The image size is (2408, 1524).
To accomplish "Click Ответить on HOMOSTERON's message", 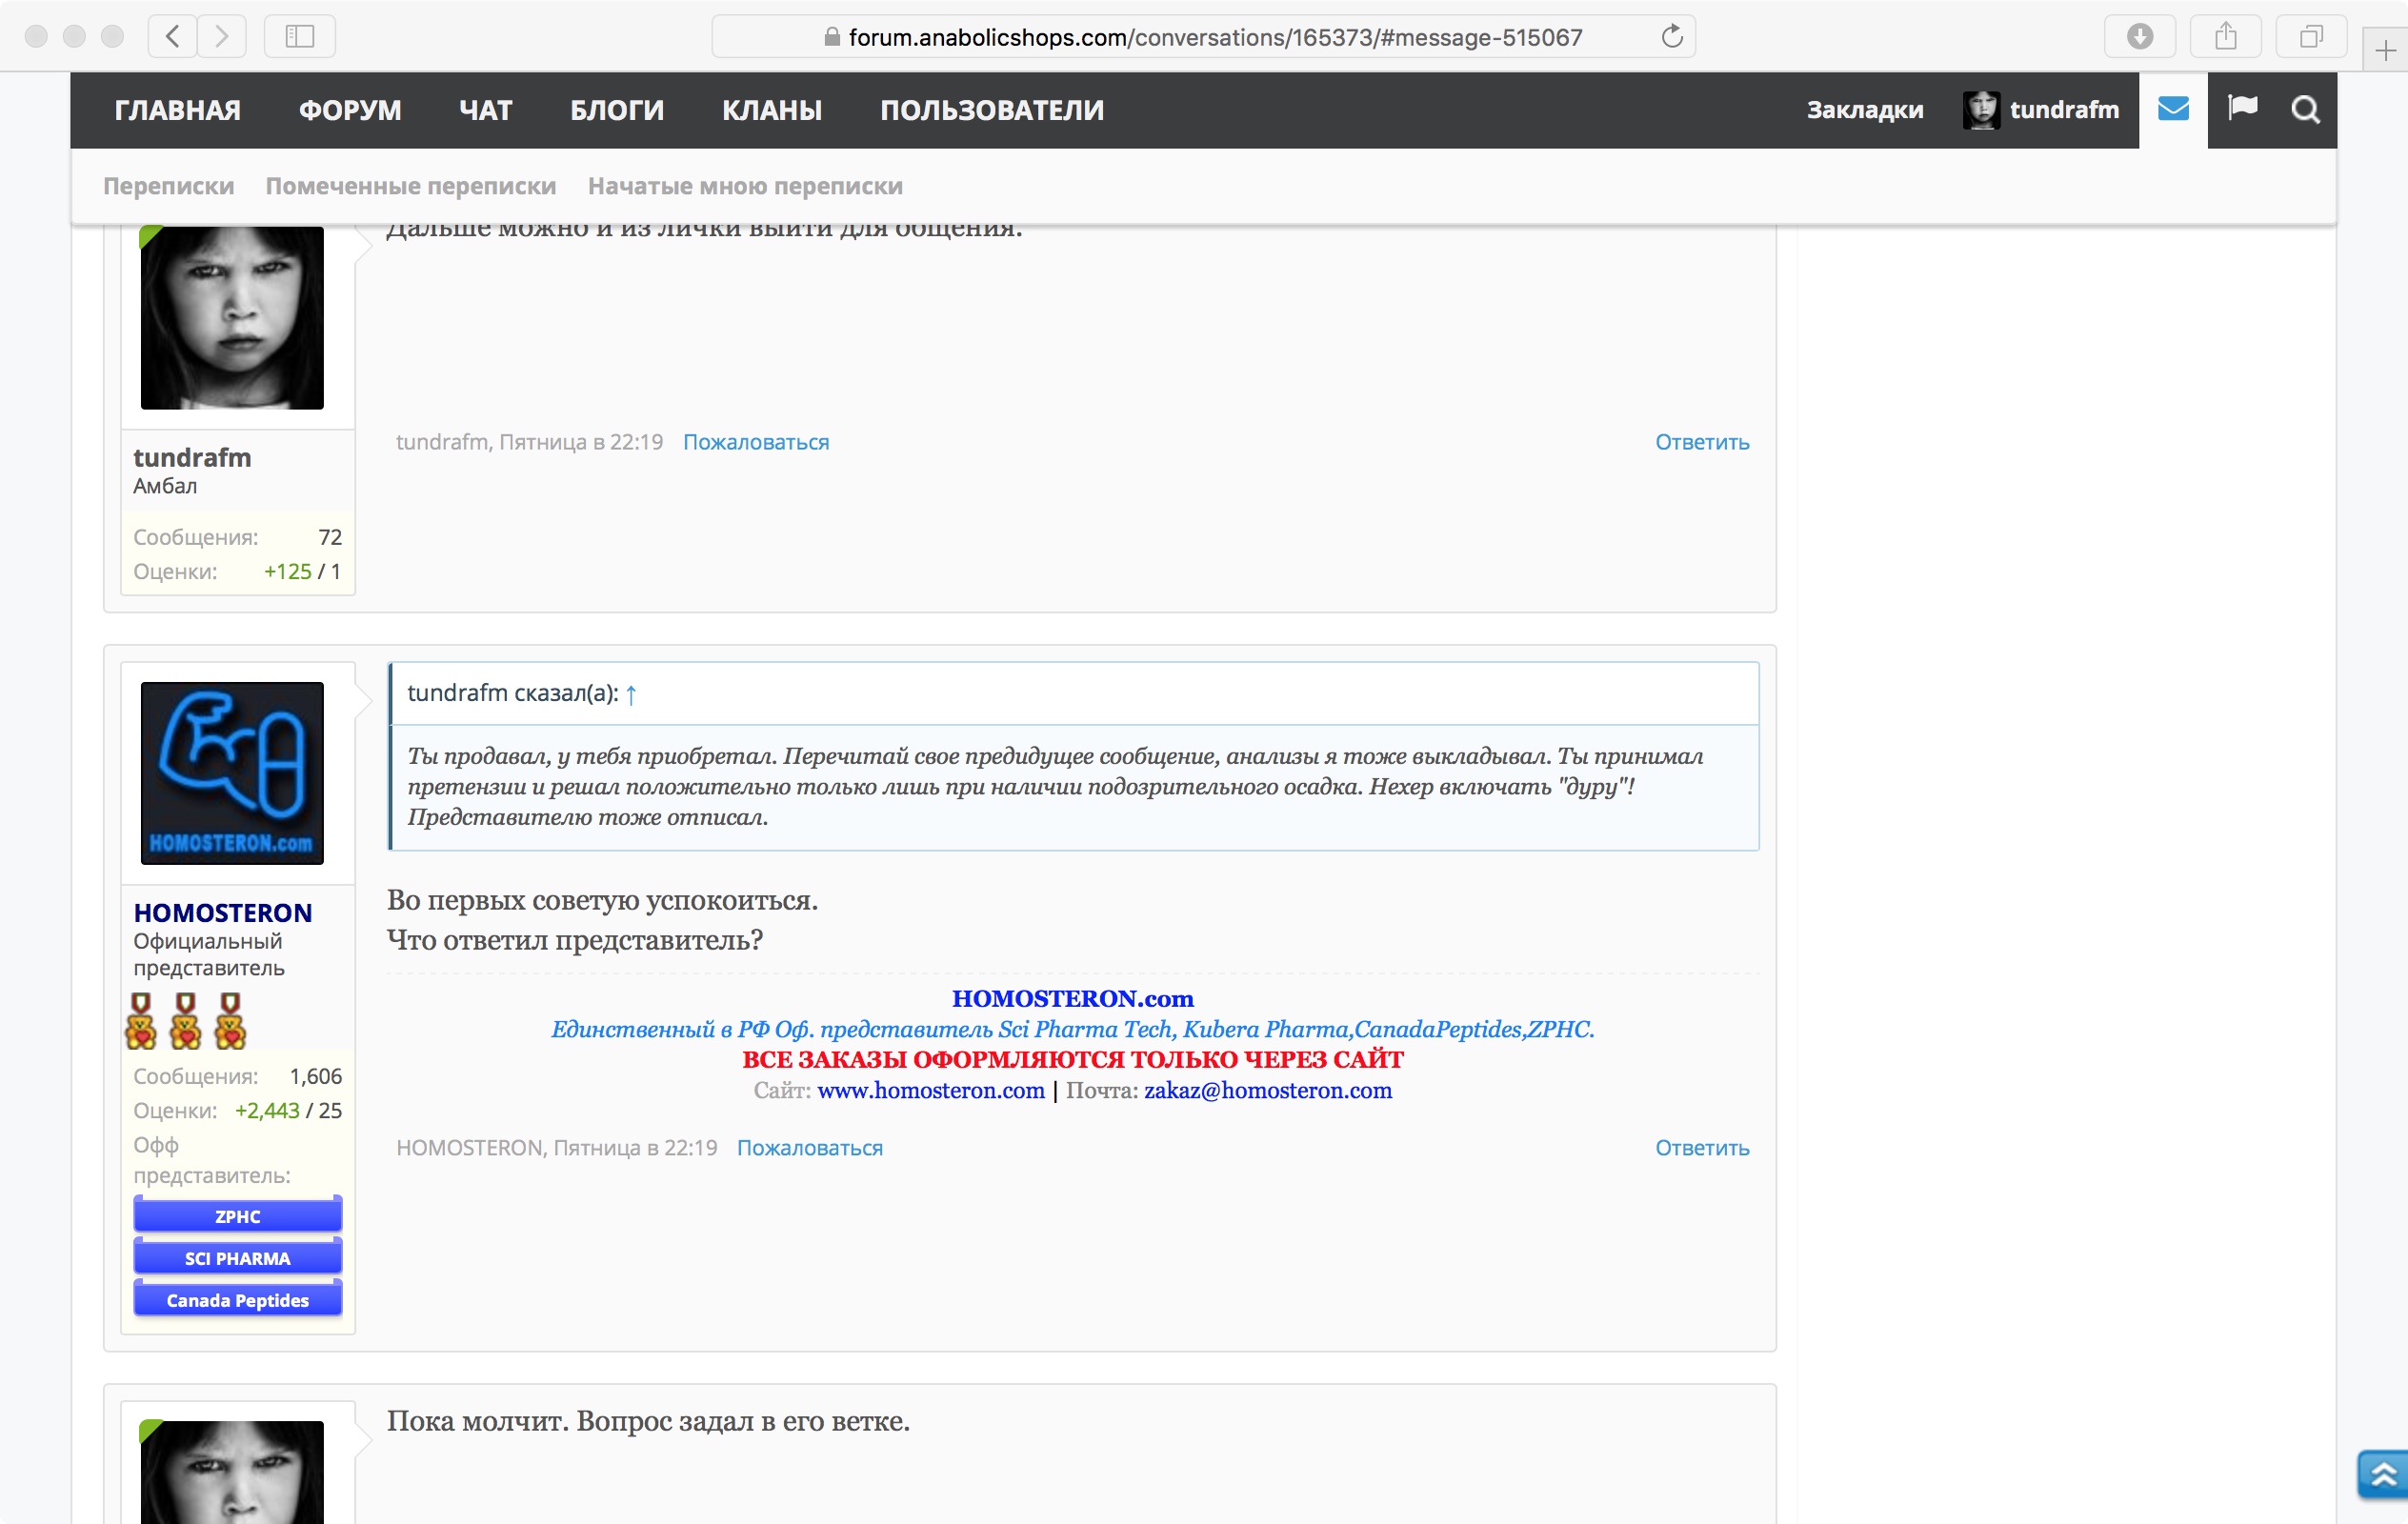I will coord(1701,1147).
